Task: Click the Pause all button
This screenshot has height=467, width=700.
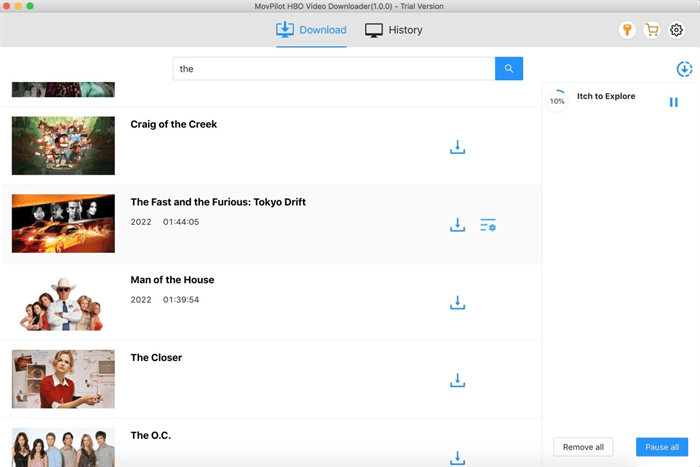Action: (662, 447)
